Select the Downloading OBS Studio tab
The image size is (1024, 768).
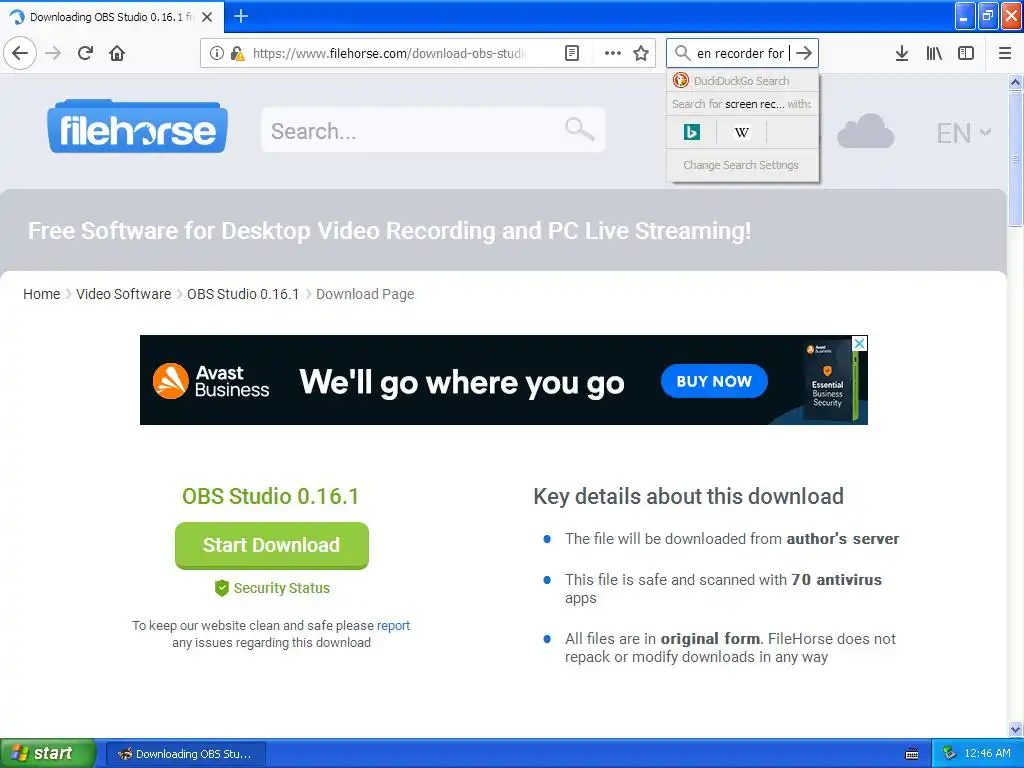pos(112,17)
